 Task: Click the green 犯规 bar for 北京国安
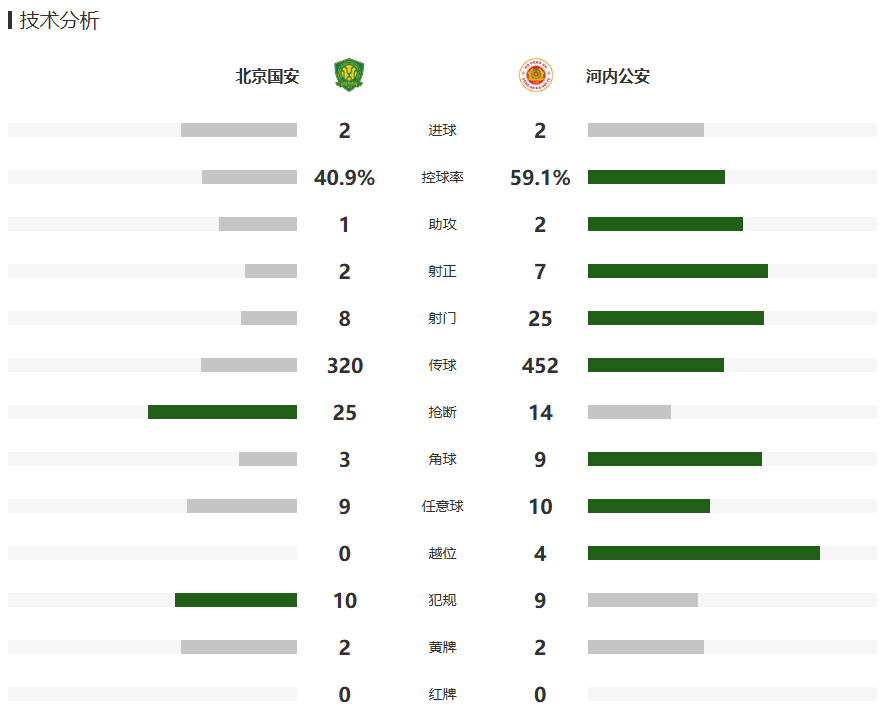click(236, 600)
